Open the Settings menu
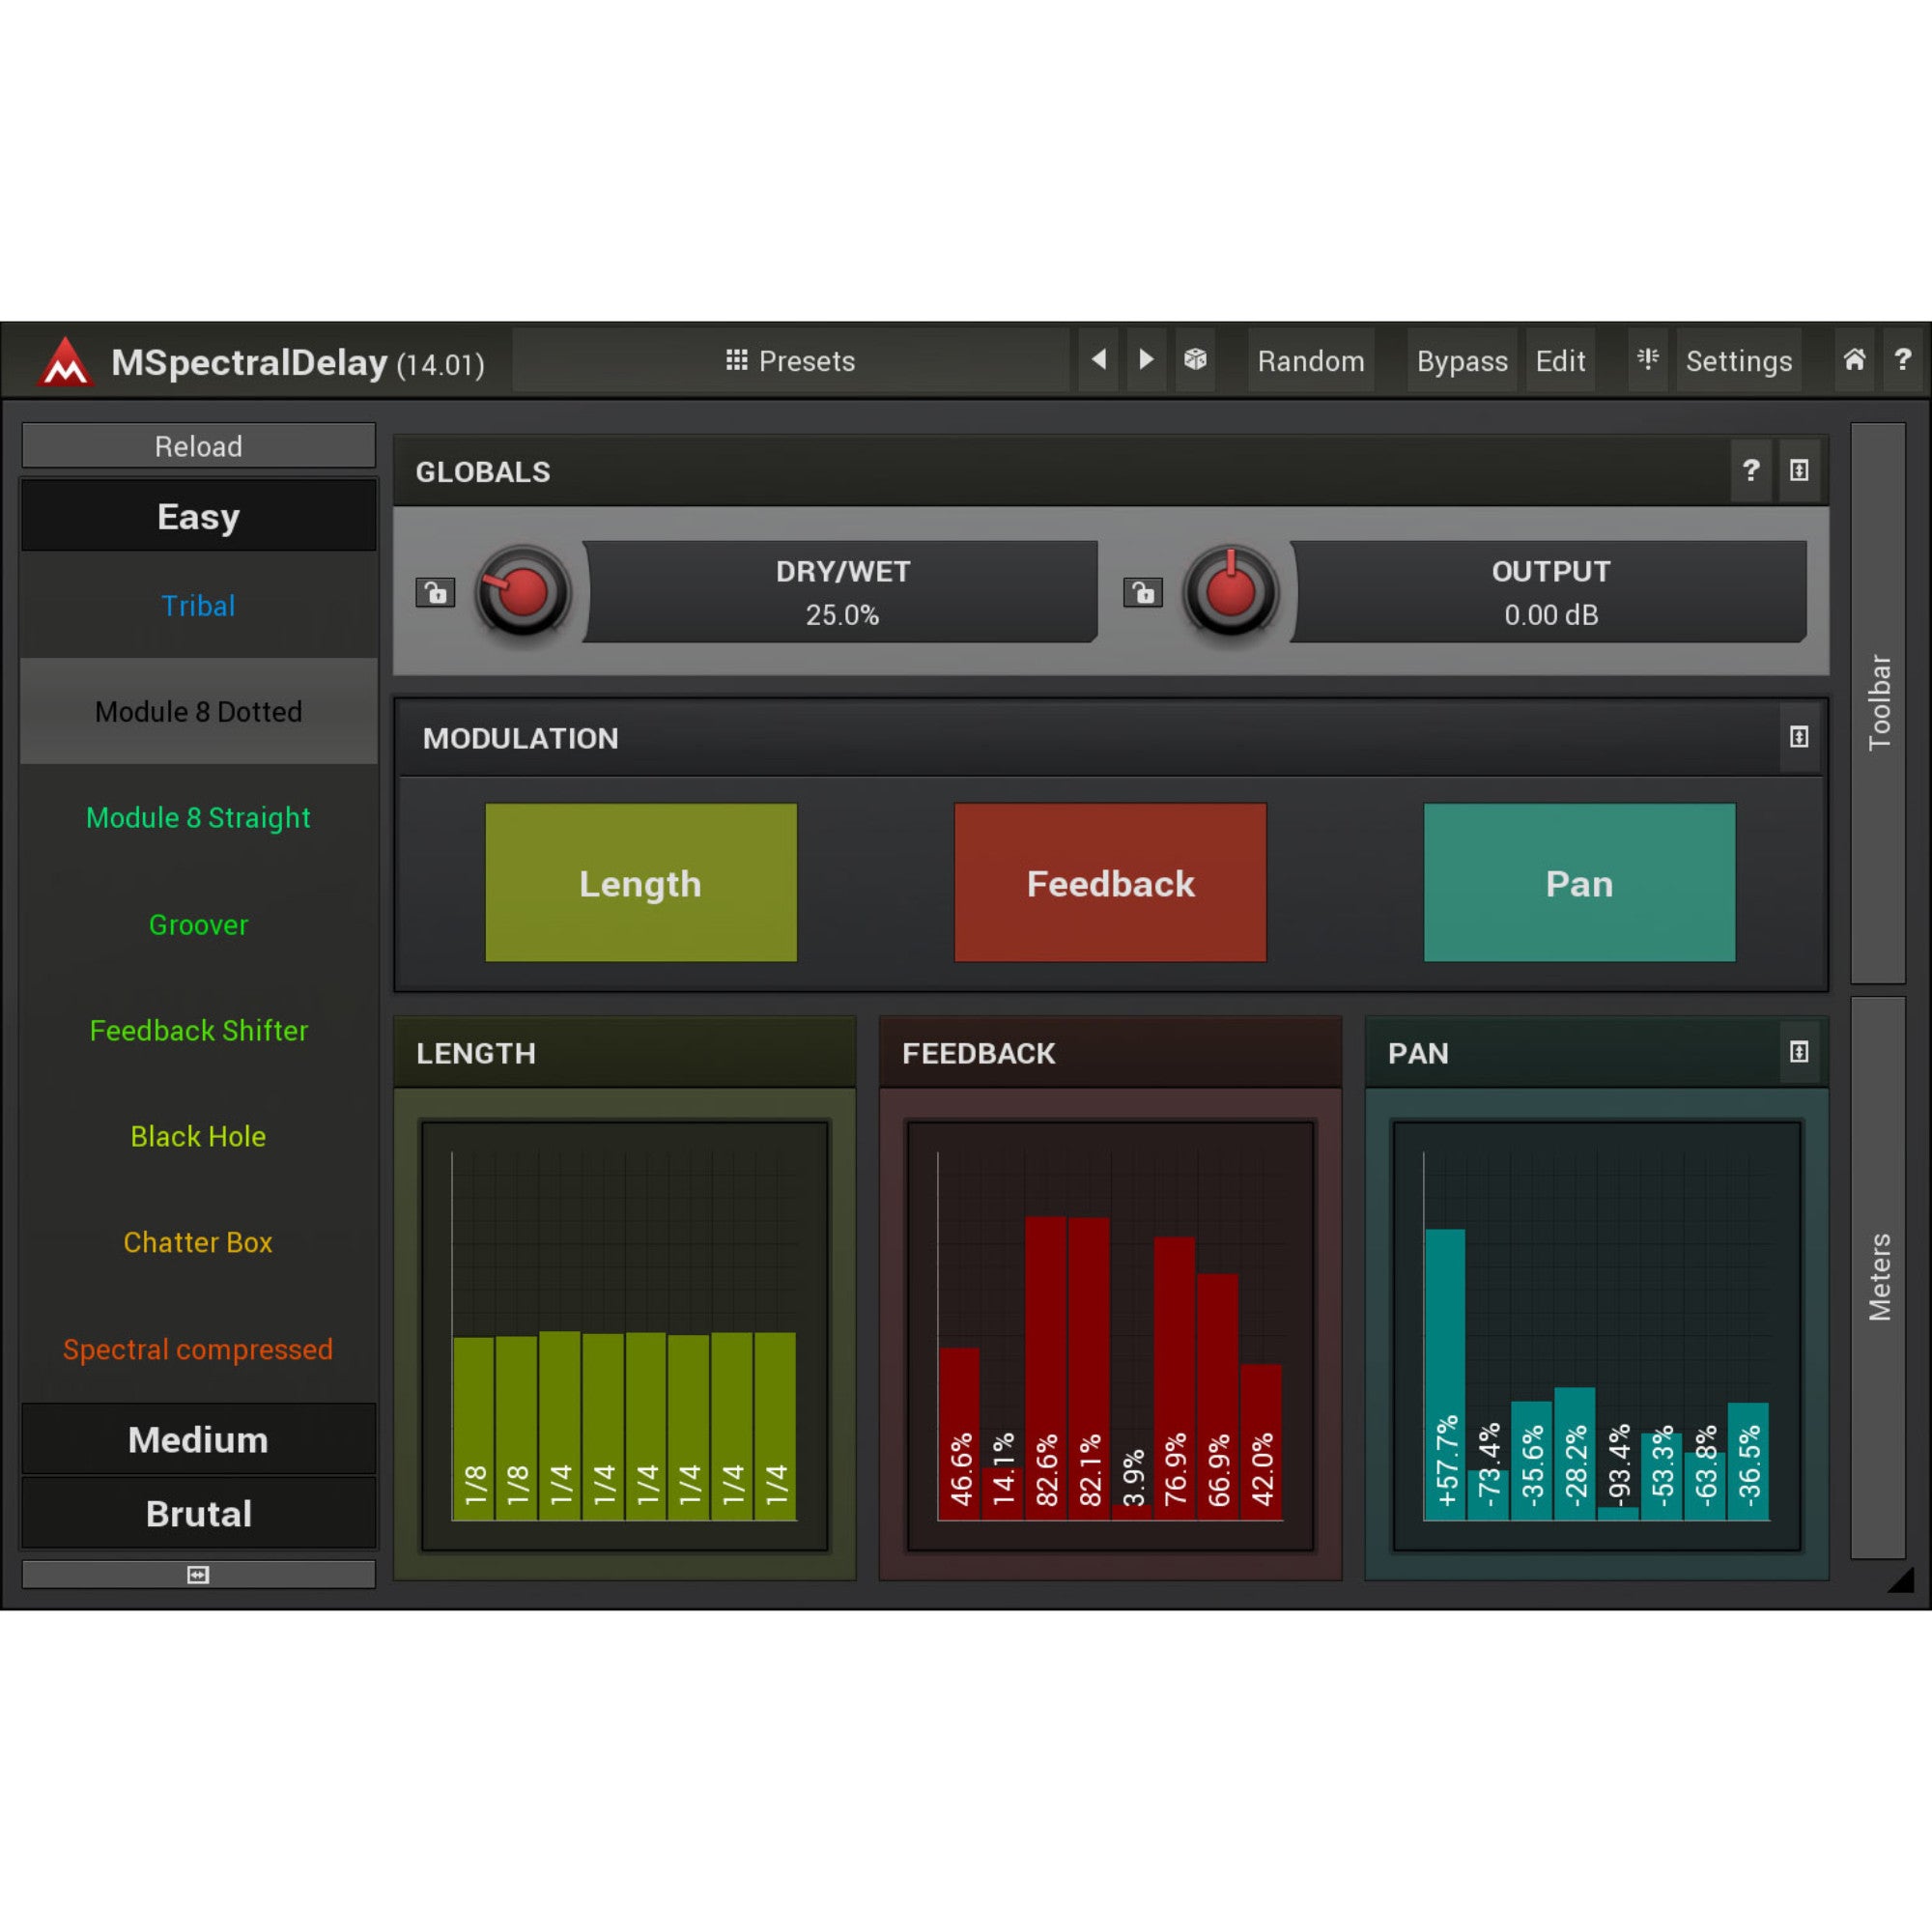Image resolution: width=1932 pixels, height=1932 pixels. click(1738, 360)
